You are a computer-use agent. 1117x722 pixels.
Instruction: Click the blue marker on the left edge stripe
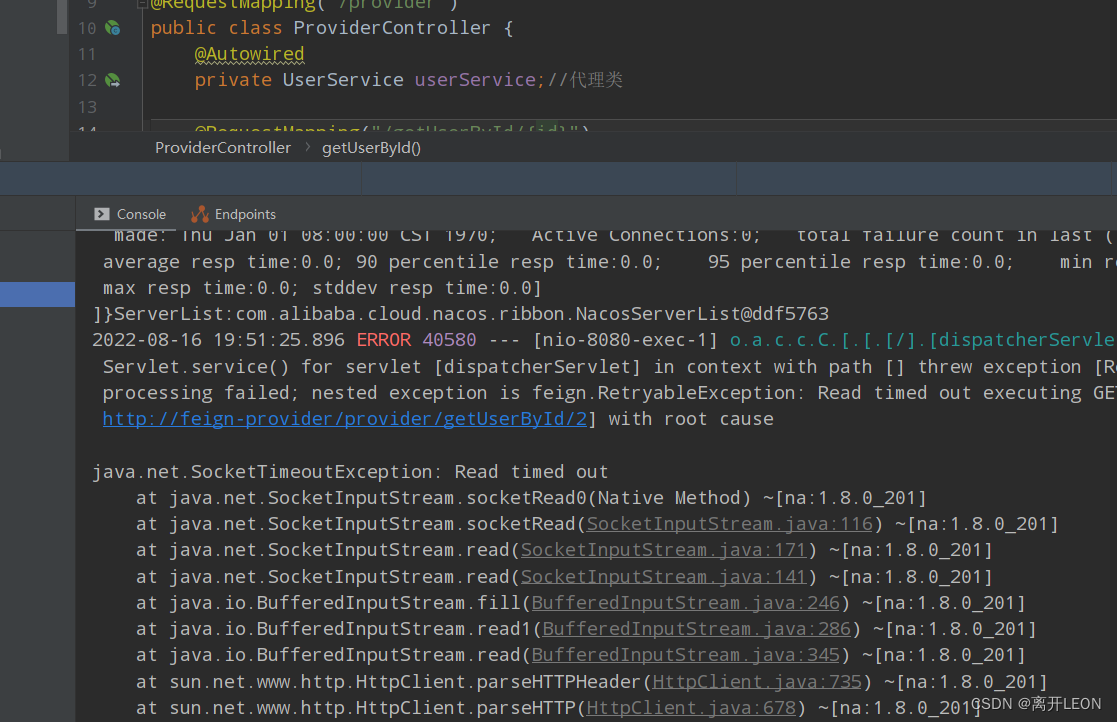37,294
